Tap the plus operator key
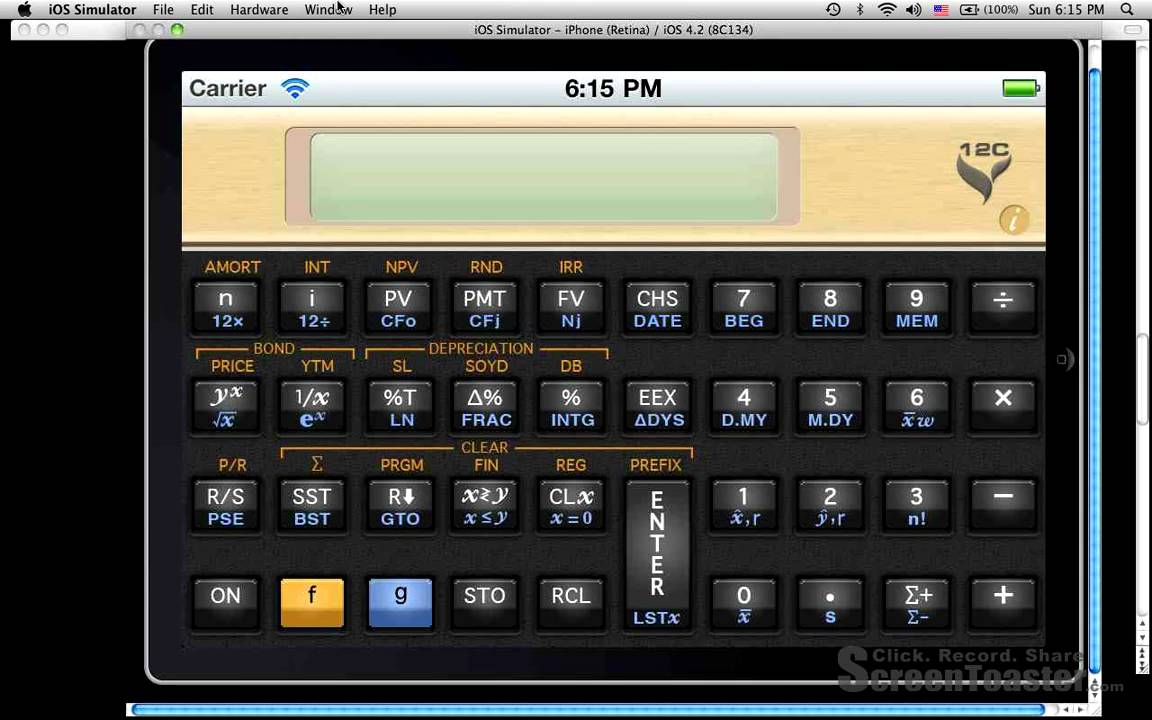The image size is (1152, 720). pyautogui.click(x=1003, y=604)
